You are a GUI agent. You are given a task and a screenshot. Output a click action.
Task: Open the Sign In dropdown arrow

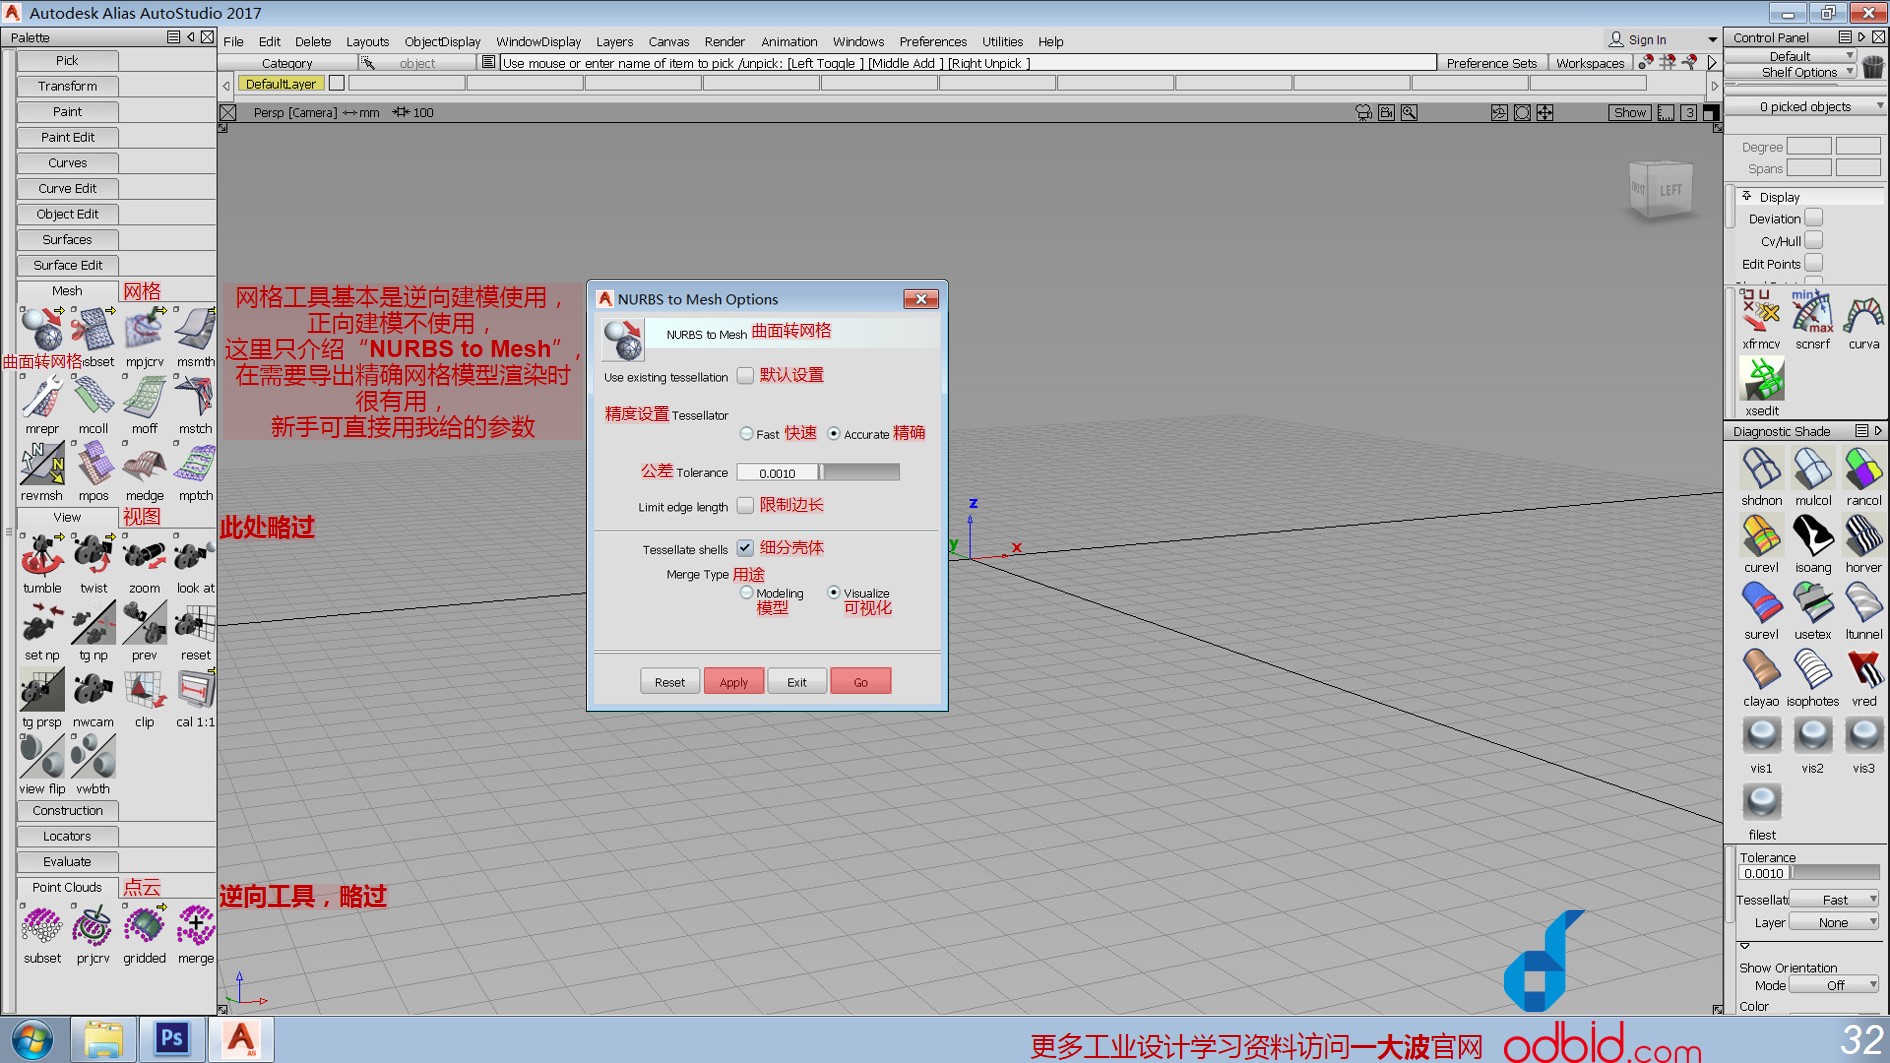(x=1712, y=40)
